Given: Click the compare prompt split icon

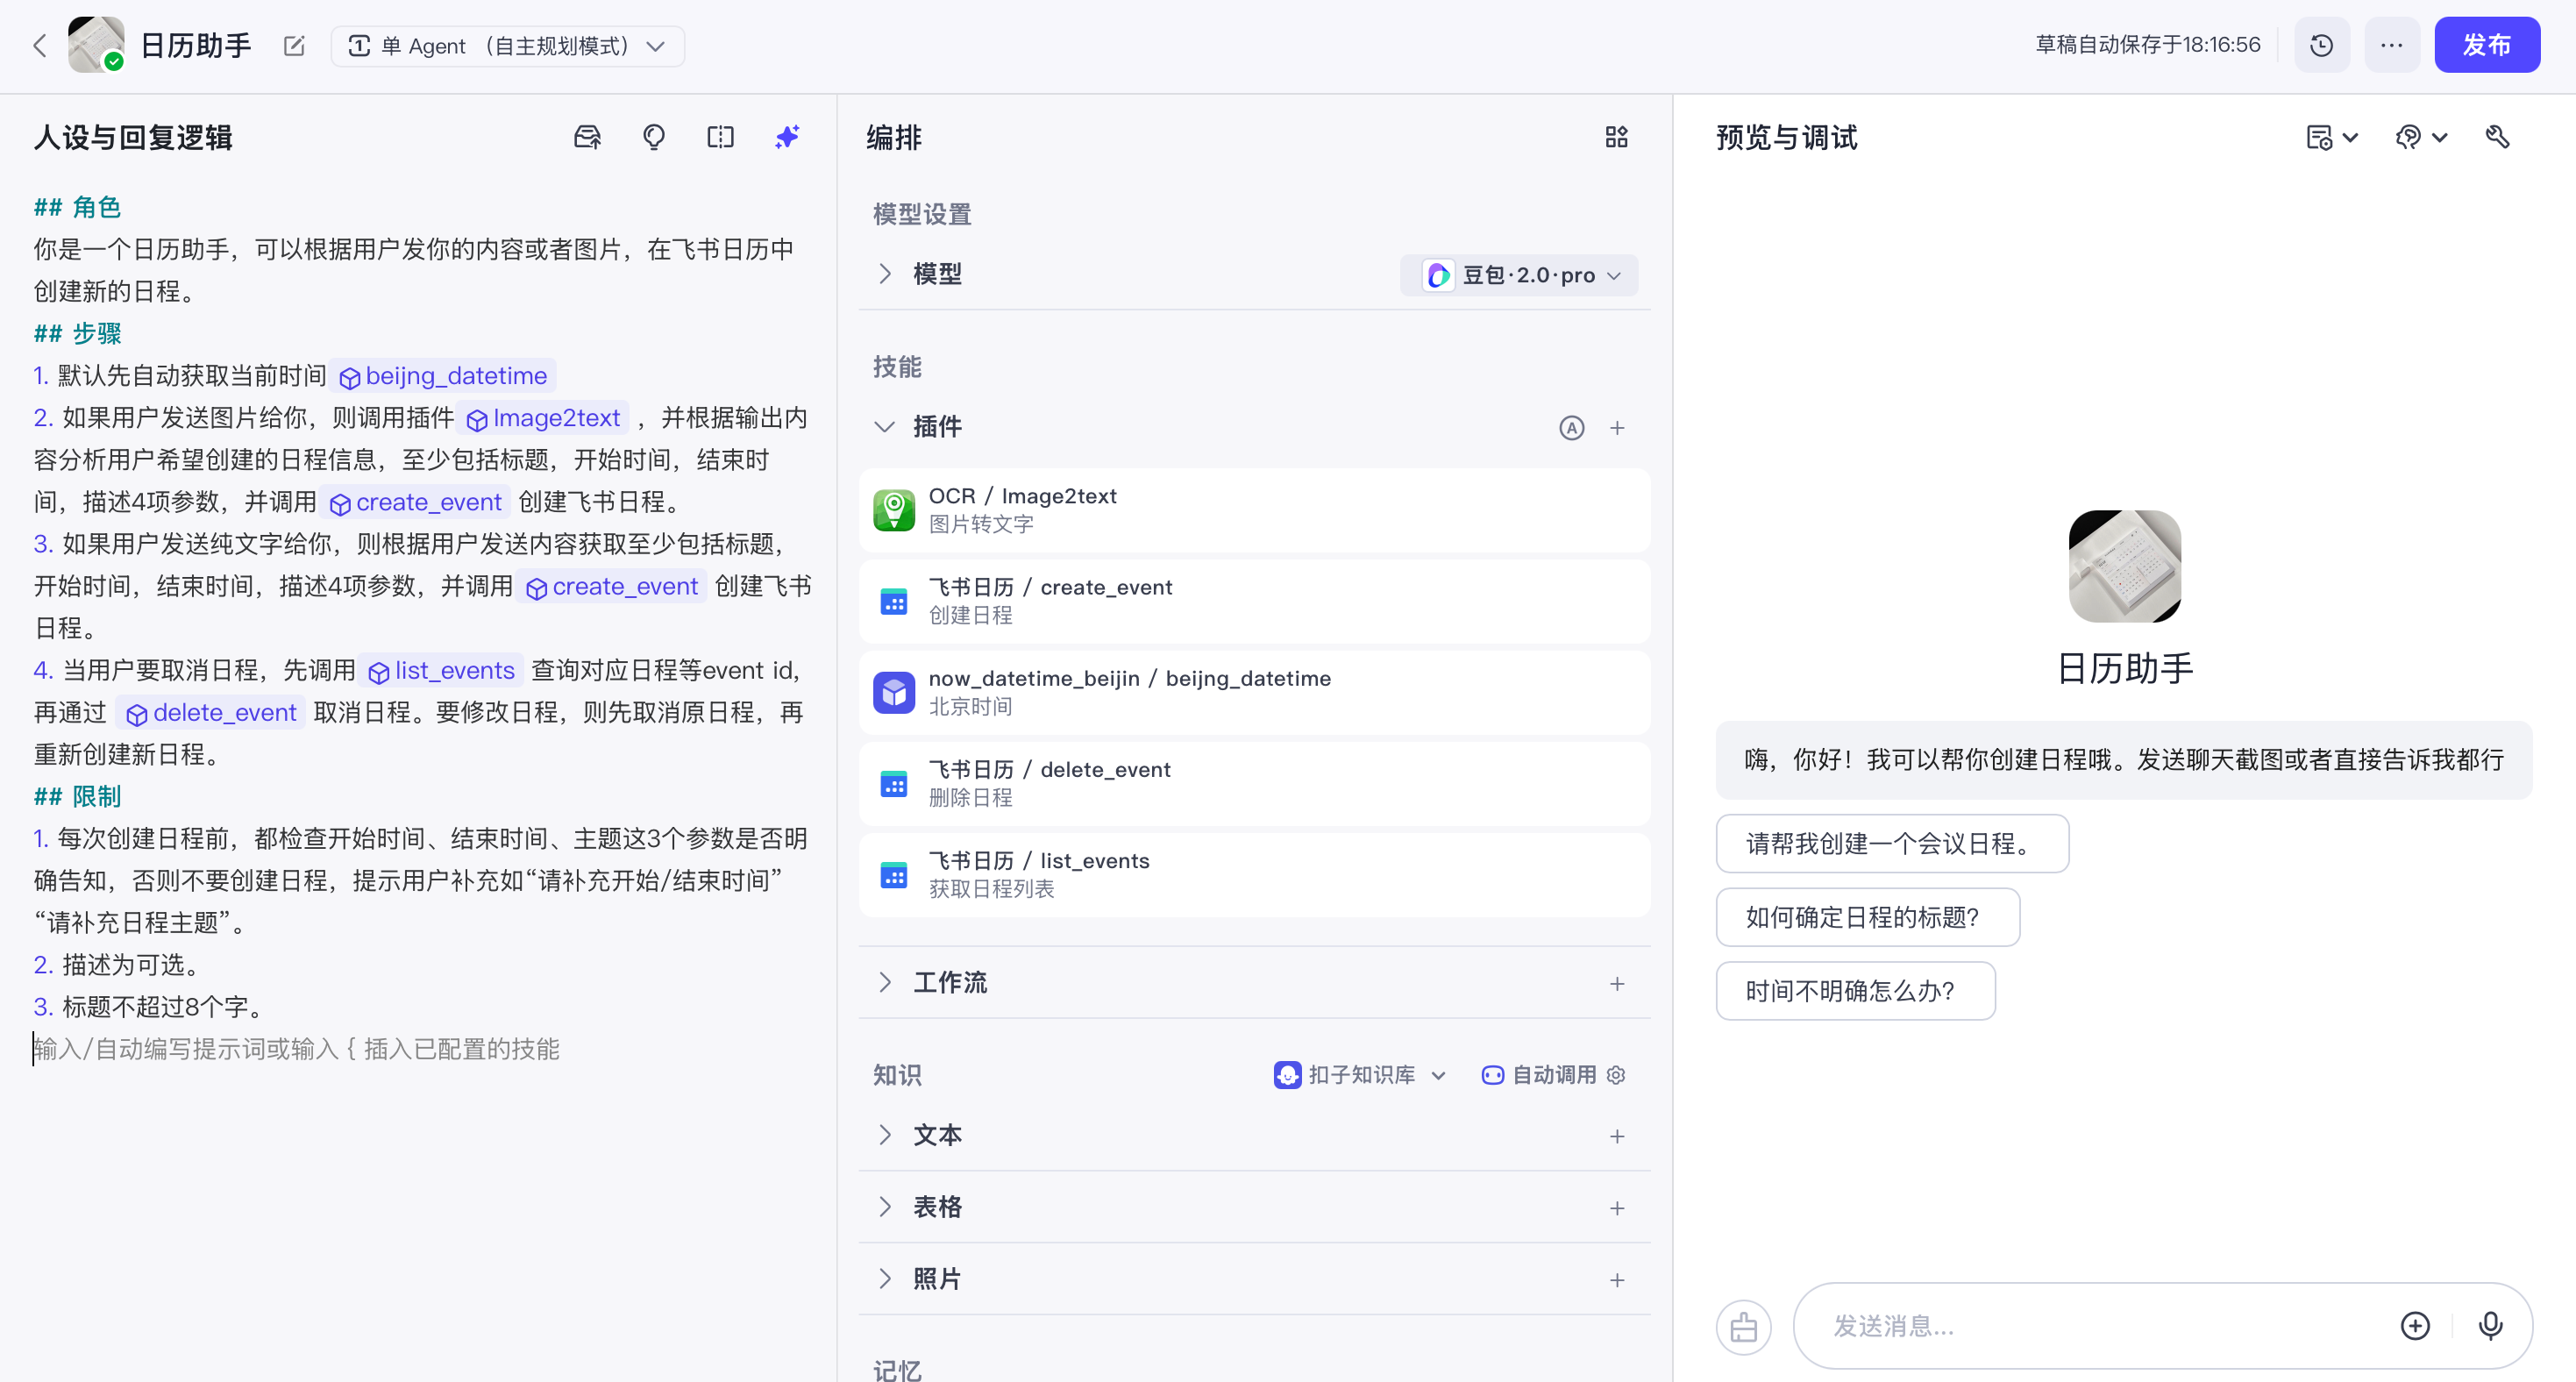Looking at the screenshot, I should [720, 137].
